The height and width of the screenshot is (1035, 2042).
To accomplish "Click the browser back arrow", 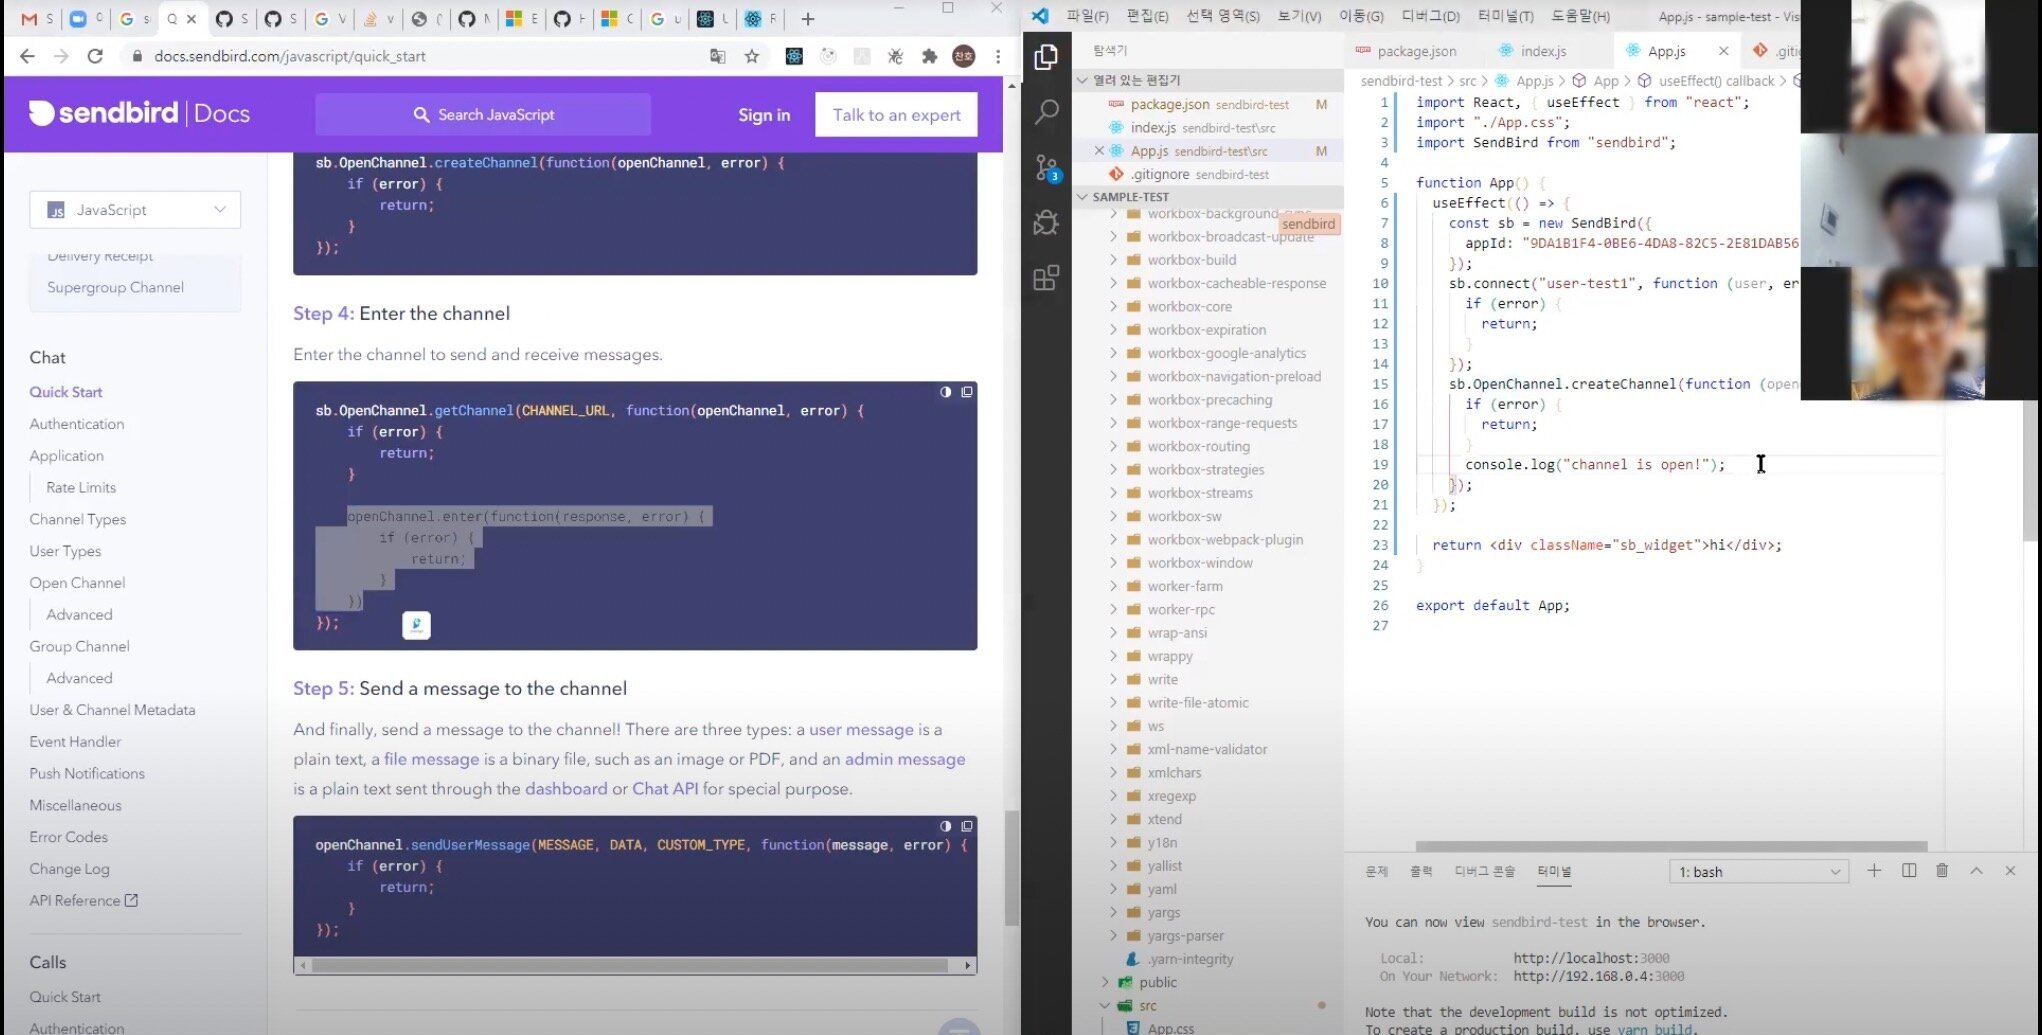I will [x=27, y=56].
